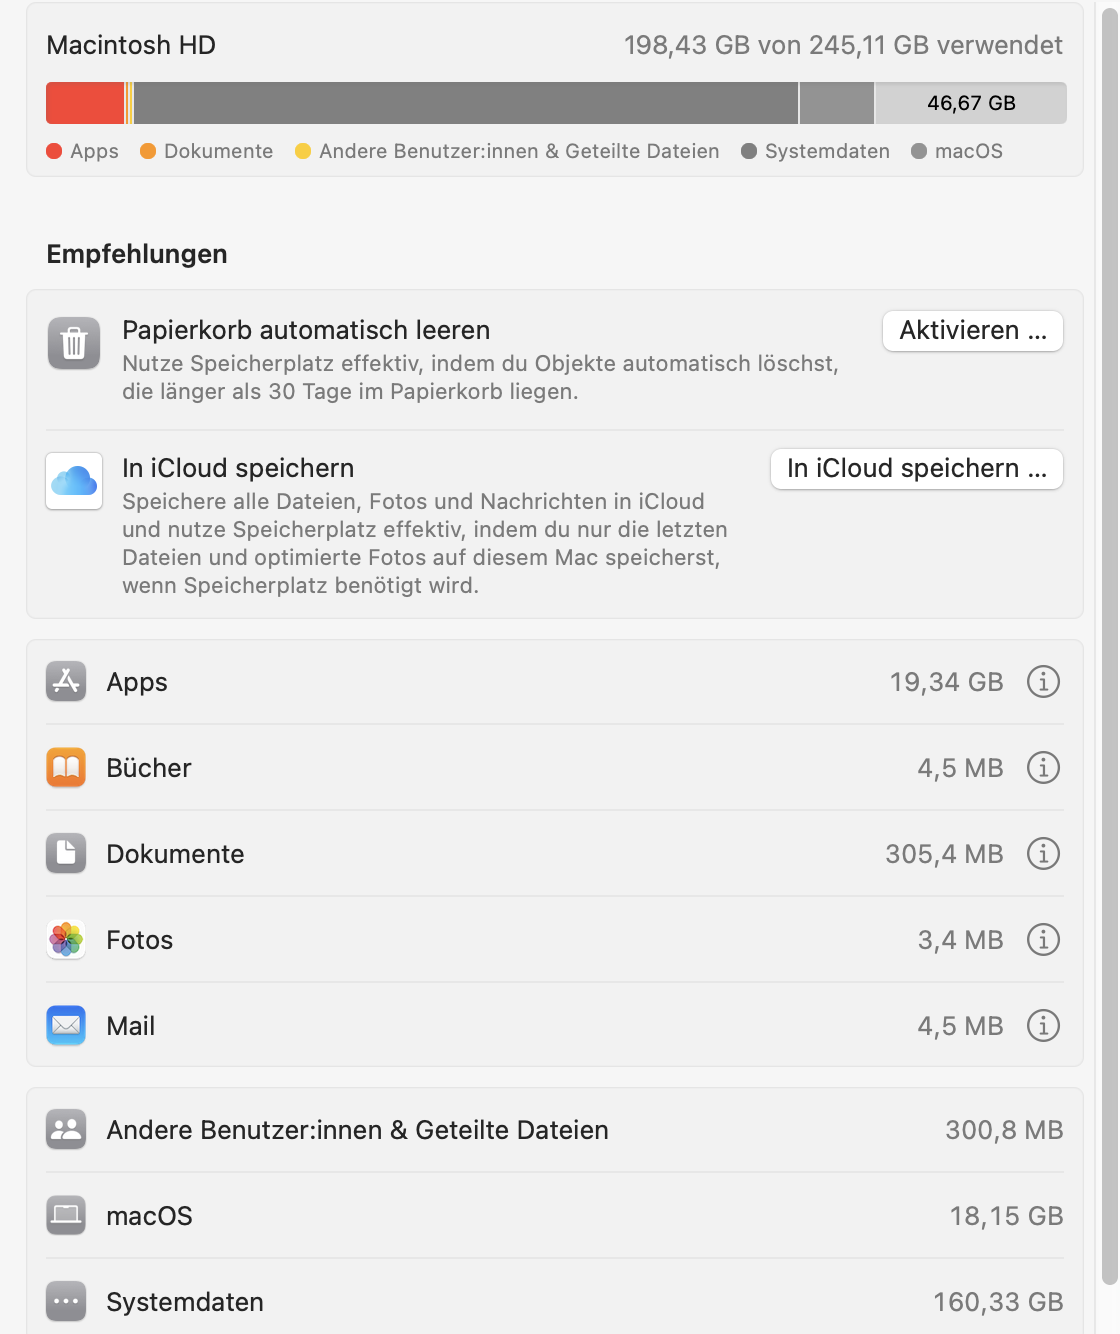
Task: Activate automatic trash emptying via Aktivieren button
Action: [x=973, y=330]
